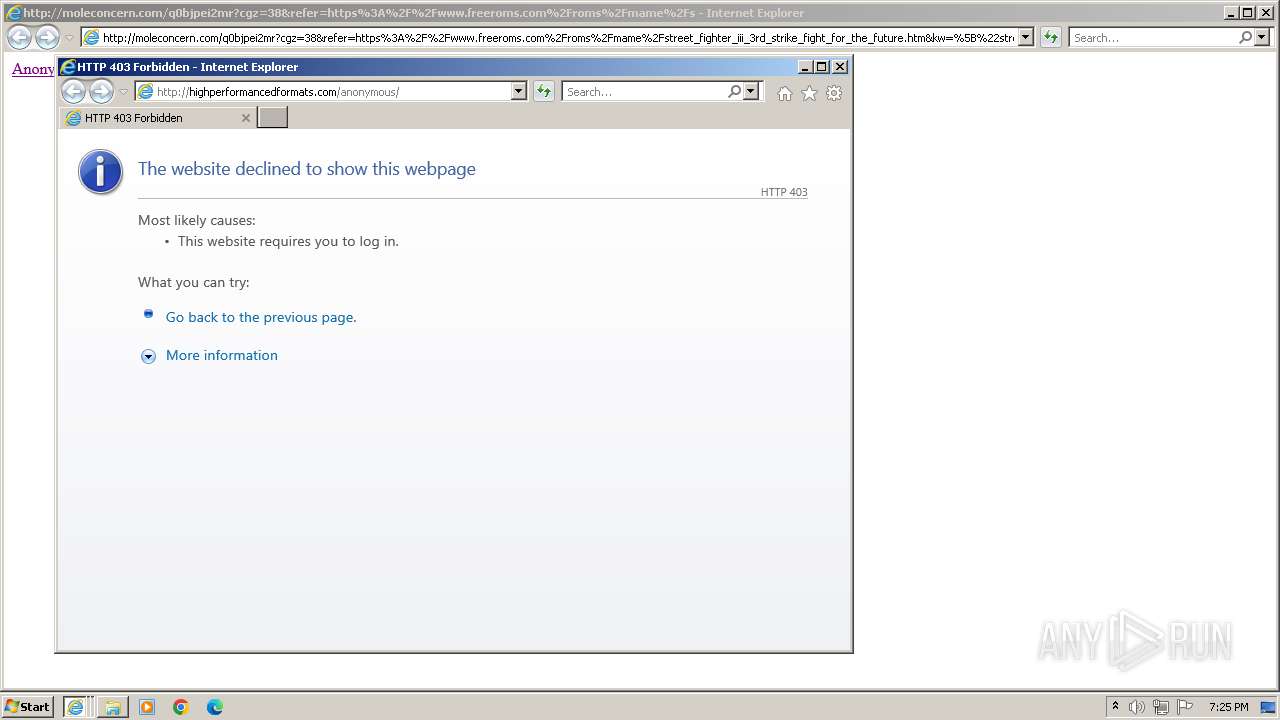Open the recent pages dropdown in the moleconcern window

pos(69,38)
